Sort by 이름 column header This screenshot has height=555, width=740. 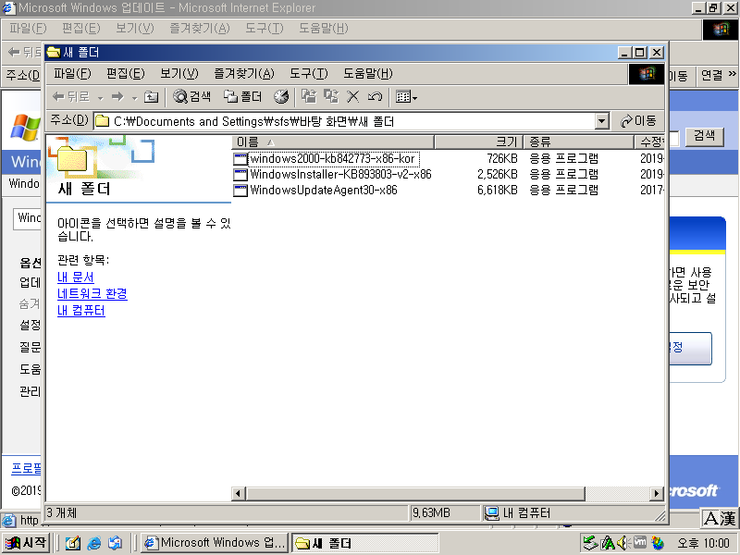tap(333, 142)
